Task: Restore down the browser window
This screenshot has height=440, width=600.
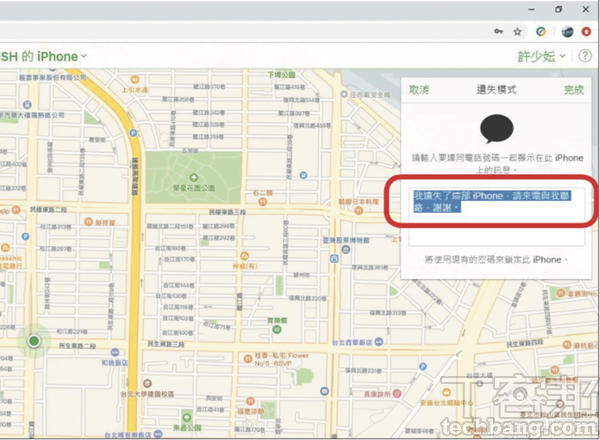Action: 558,10
